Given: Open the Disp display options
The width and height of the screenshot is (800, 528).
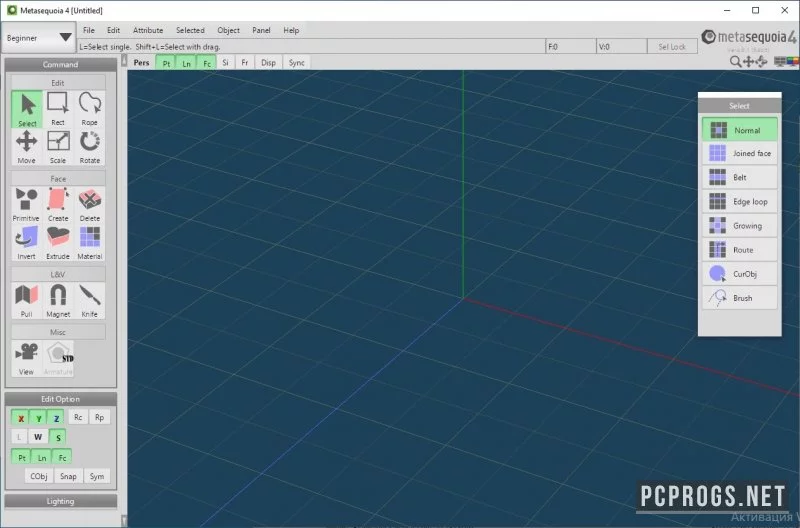Looking at the screenshot, I should [x=268, y=62].
